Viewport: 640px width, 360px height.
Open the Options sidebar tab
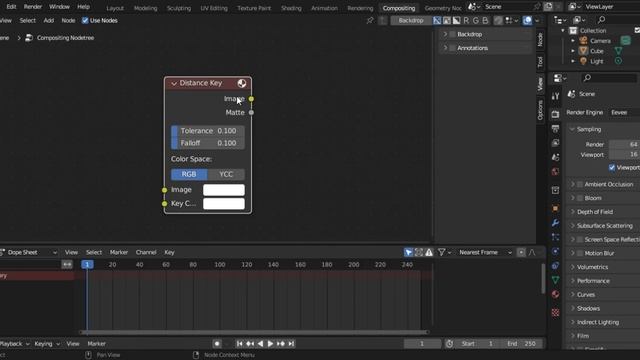(x=540, y=110)
